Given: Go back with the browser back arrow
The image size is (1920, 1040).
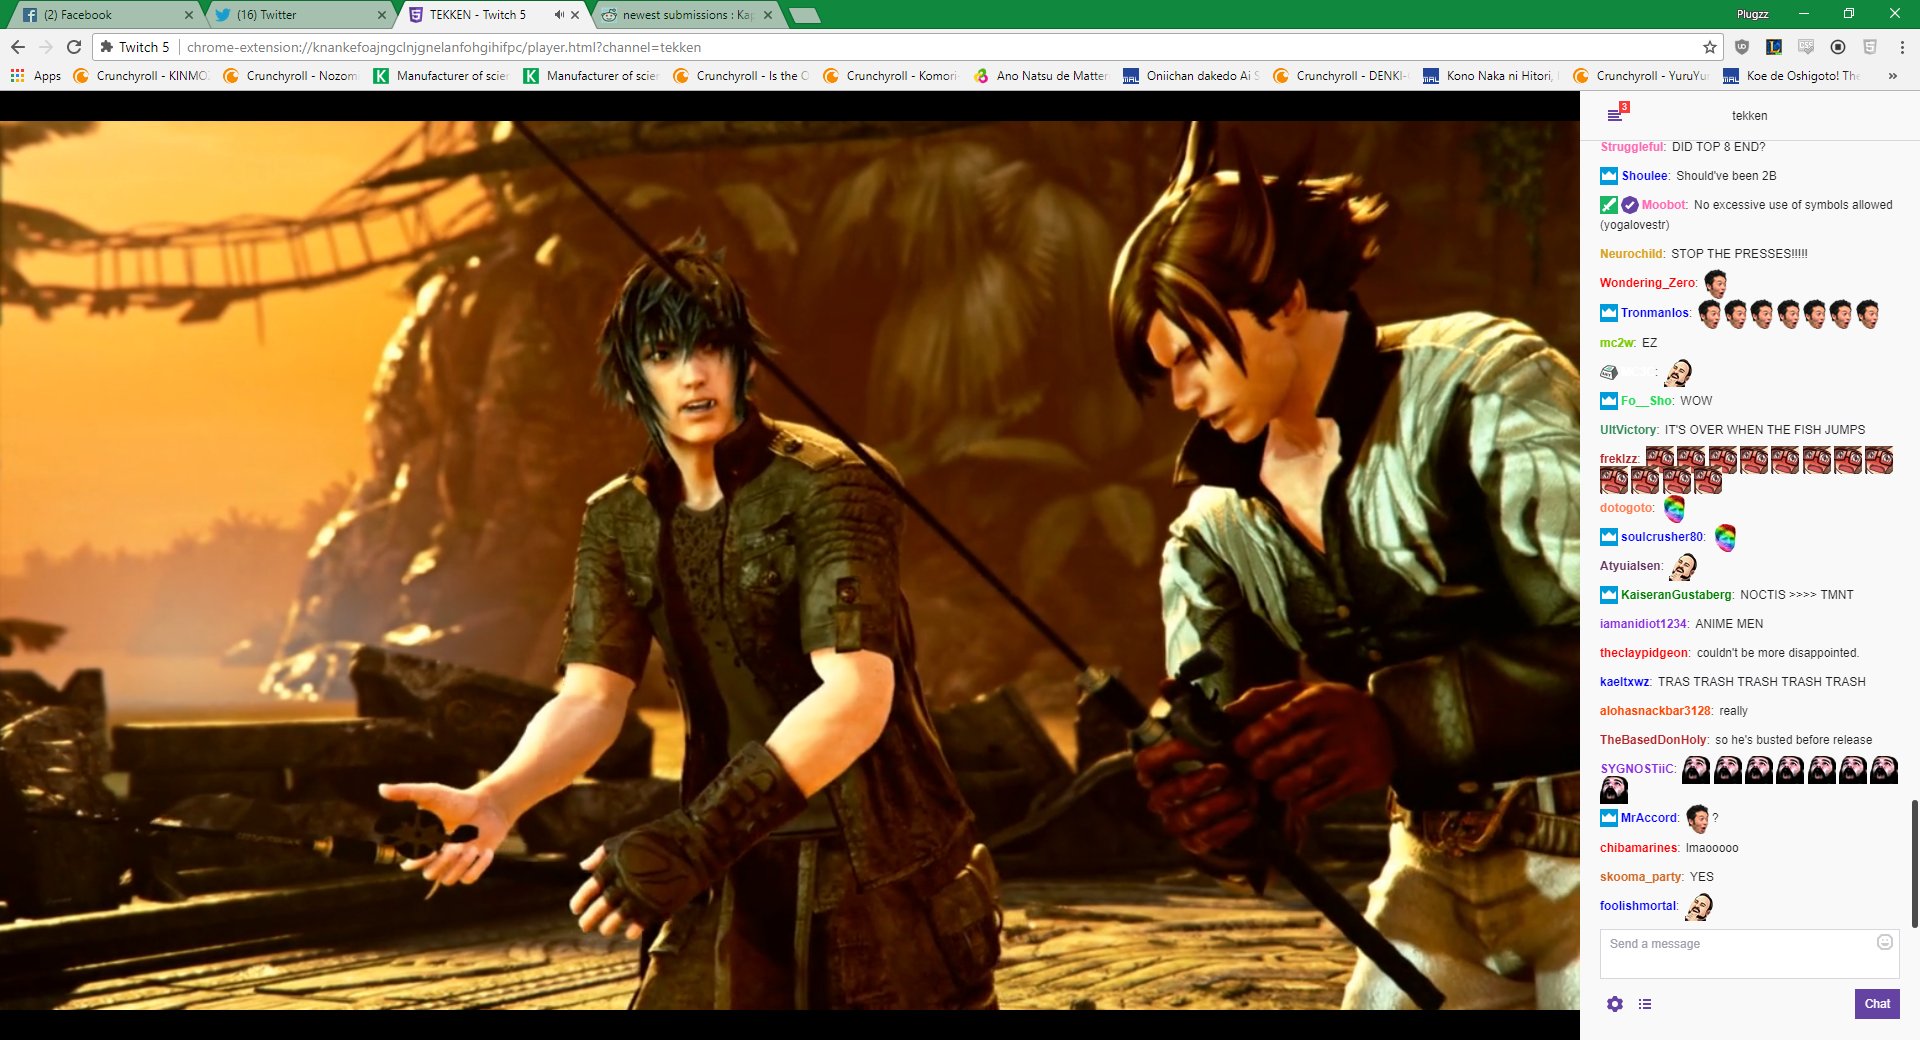Looking at the screenshot, I should 18,47.
